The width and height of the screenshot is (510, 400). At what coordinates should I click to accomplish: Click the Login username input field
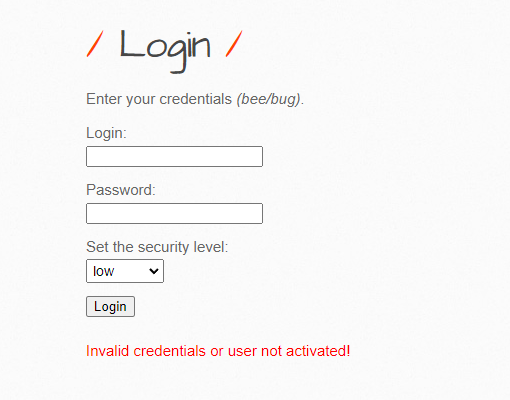(174, 156)
